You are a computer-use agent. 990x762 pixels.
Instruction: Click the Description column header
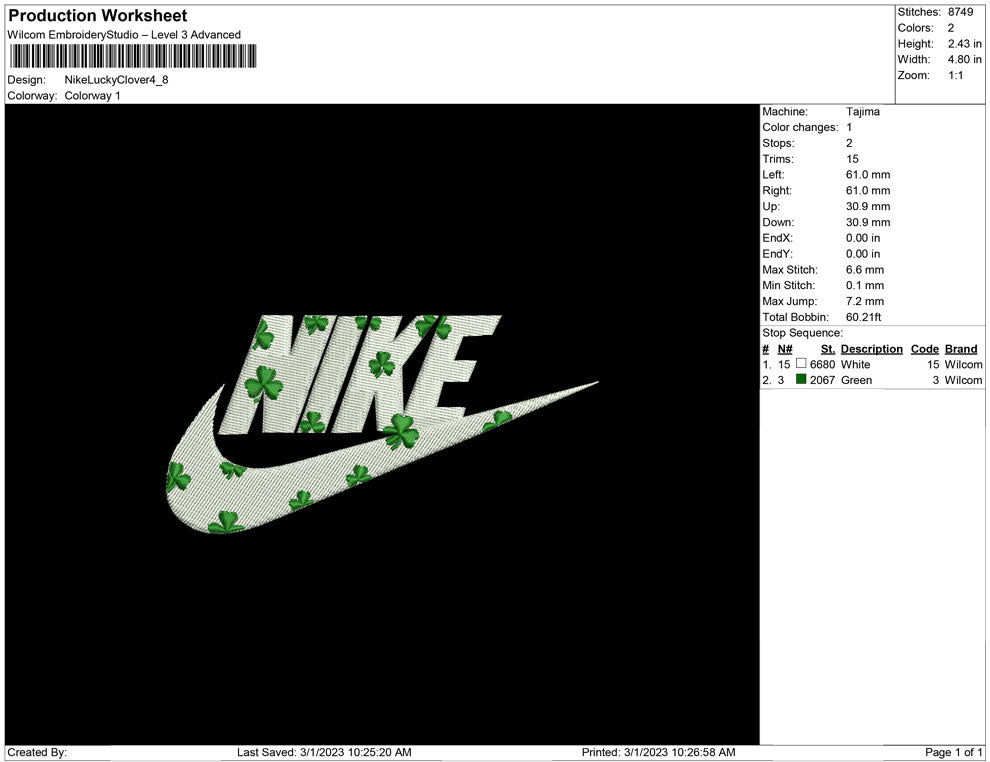pos(871,349)
